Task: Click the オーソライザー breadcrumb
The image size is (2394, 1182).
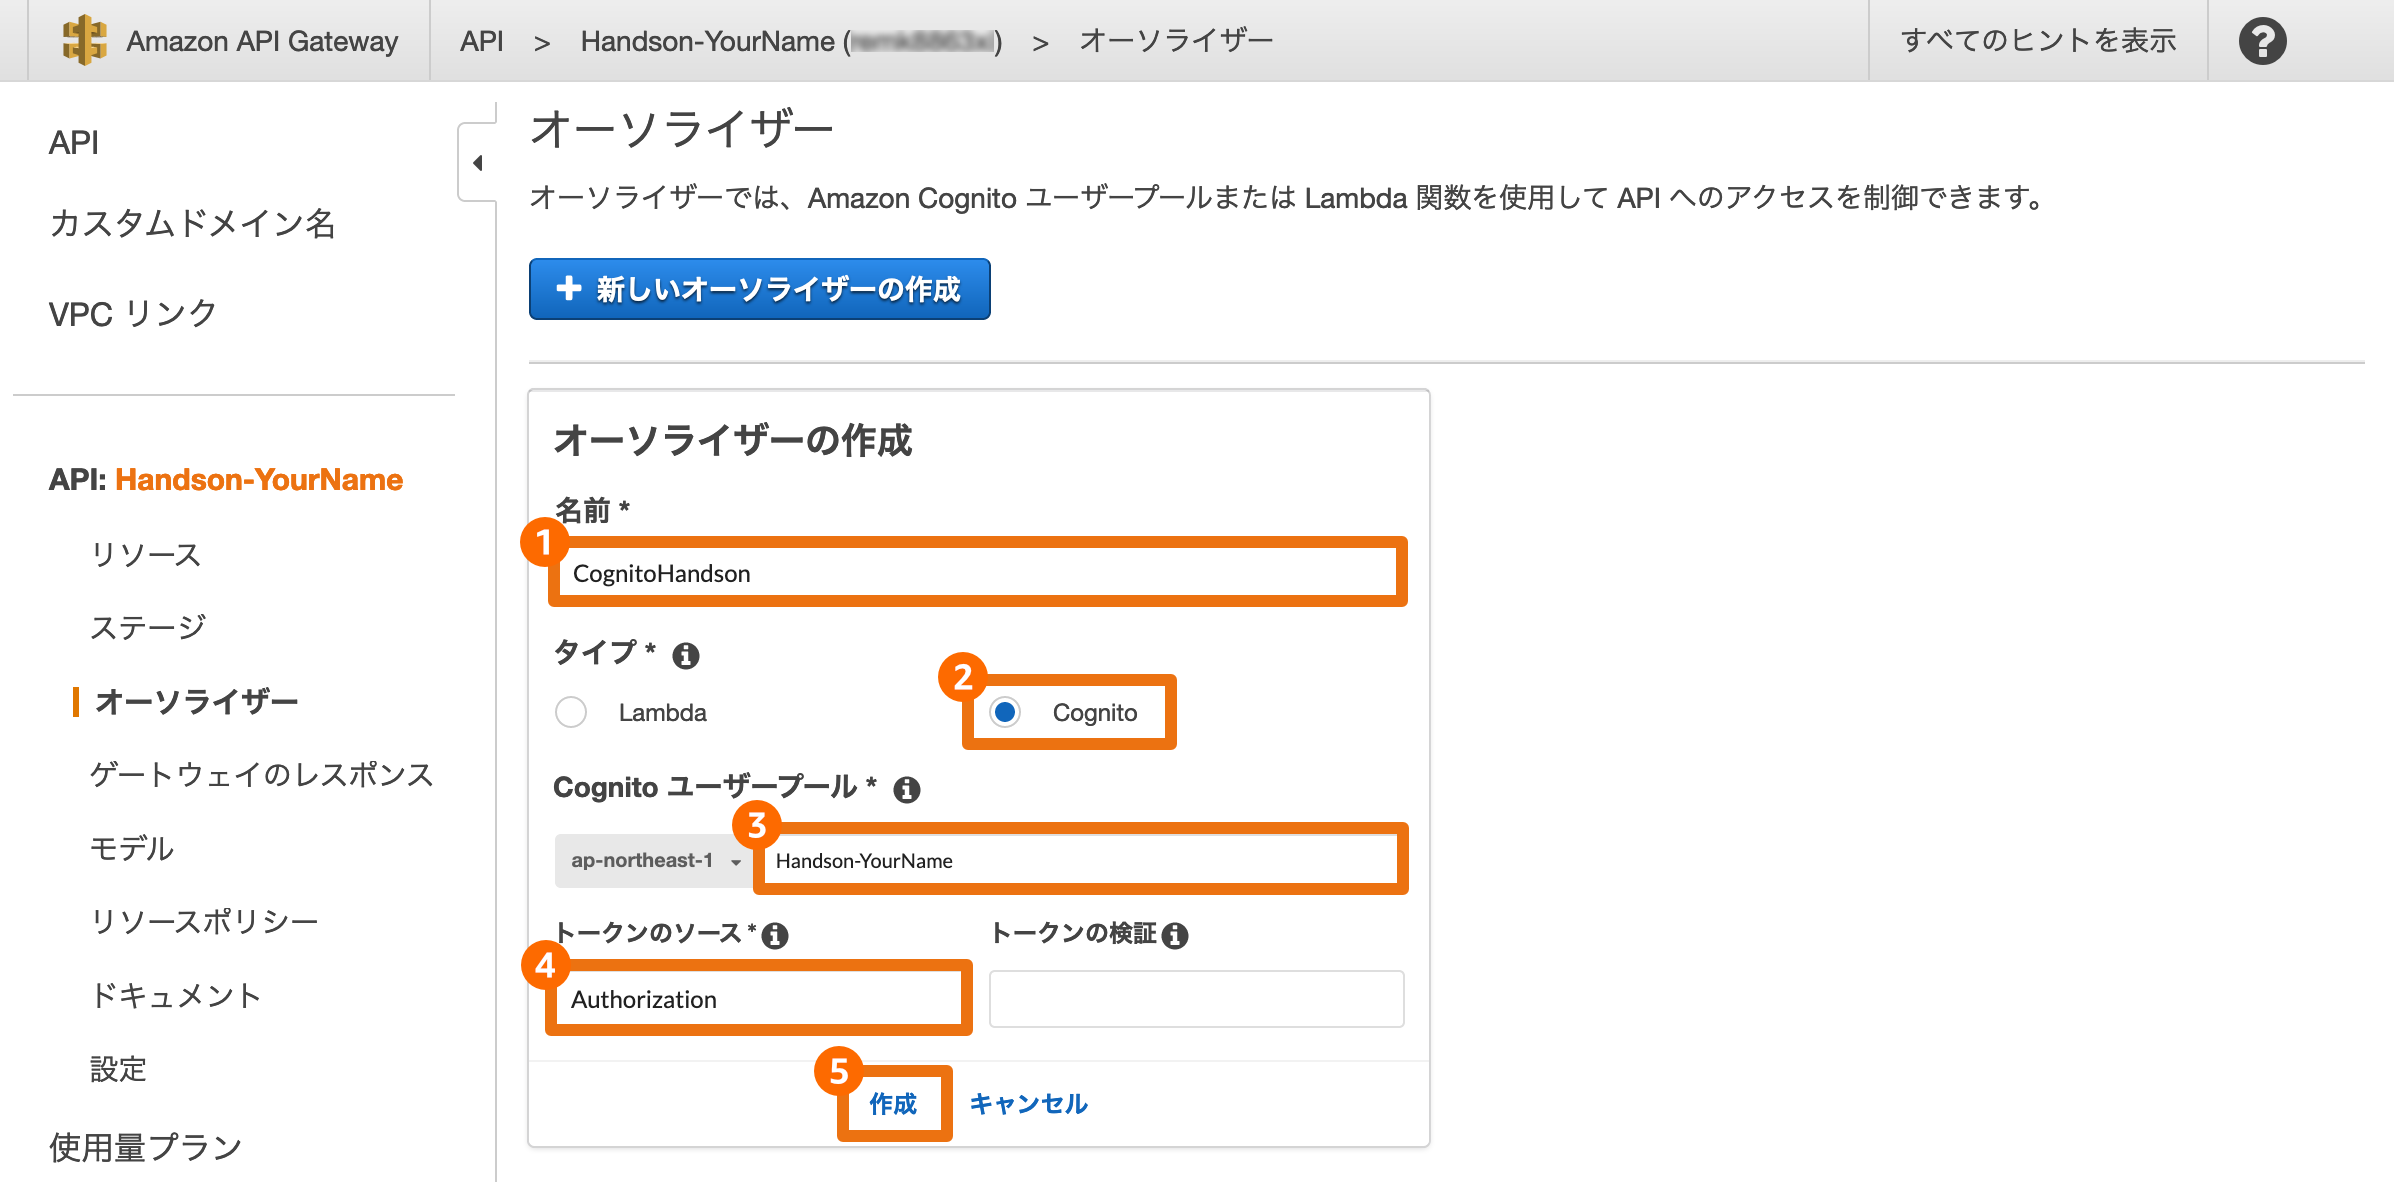Action: pyautogui.click(x=1176, y=41)
